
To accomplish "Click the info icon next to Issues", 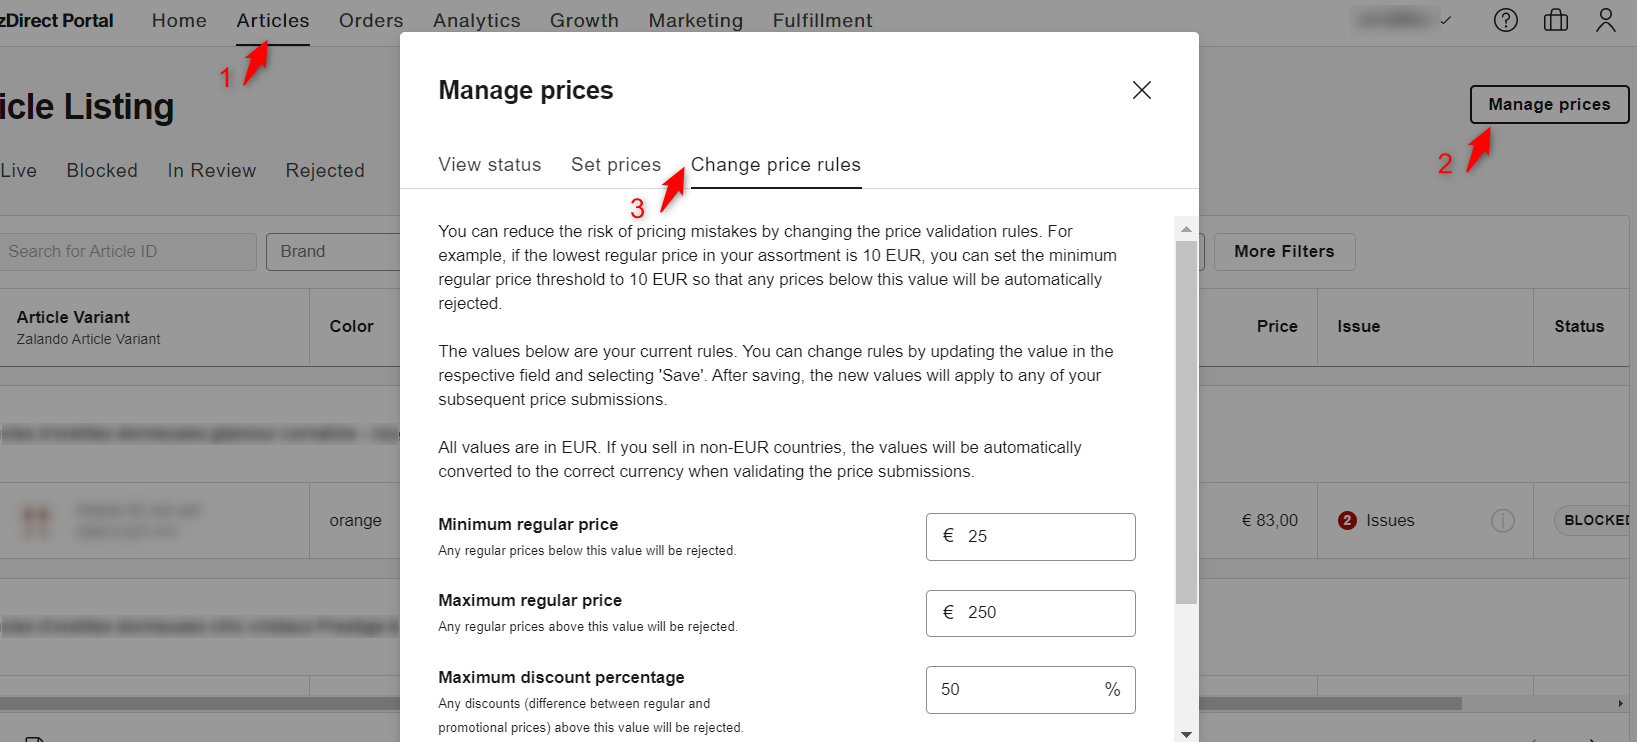I will coord(1502,520).
